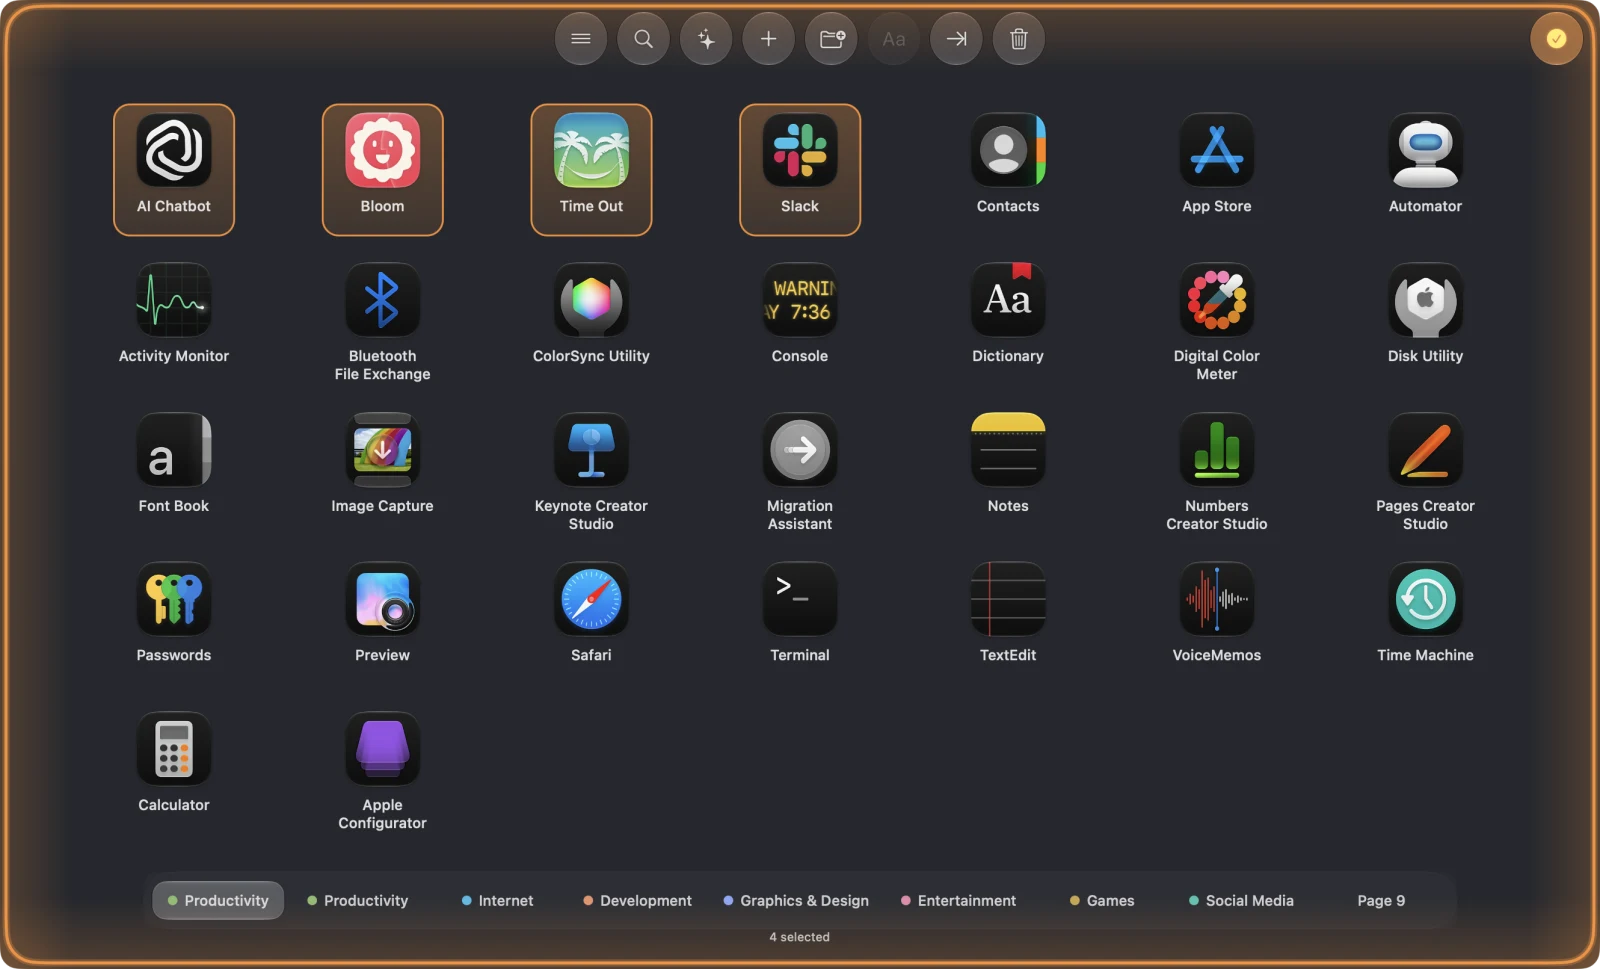Screen dimensions: 1600x969
Task: Deselect the Bloom app icon
Action: point(383,150)
